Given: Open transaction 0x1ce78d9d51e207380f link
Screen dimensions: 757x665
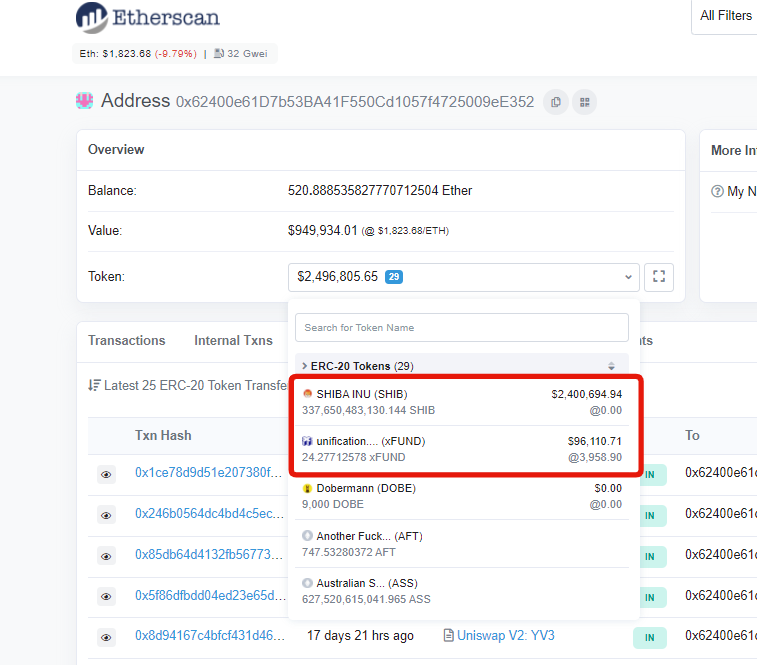Looking at the screenshot, I should click(209, 472).
